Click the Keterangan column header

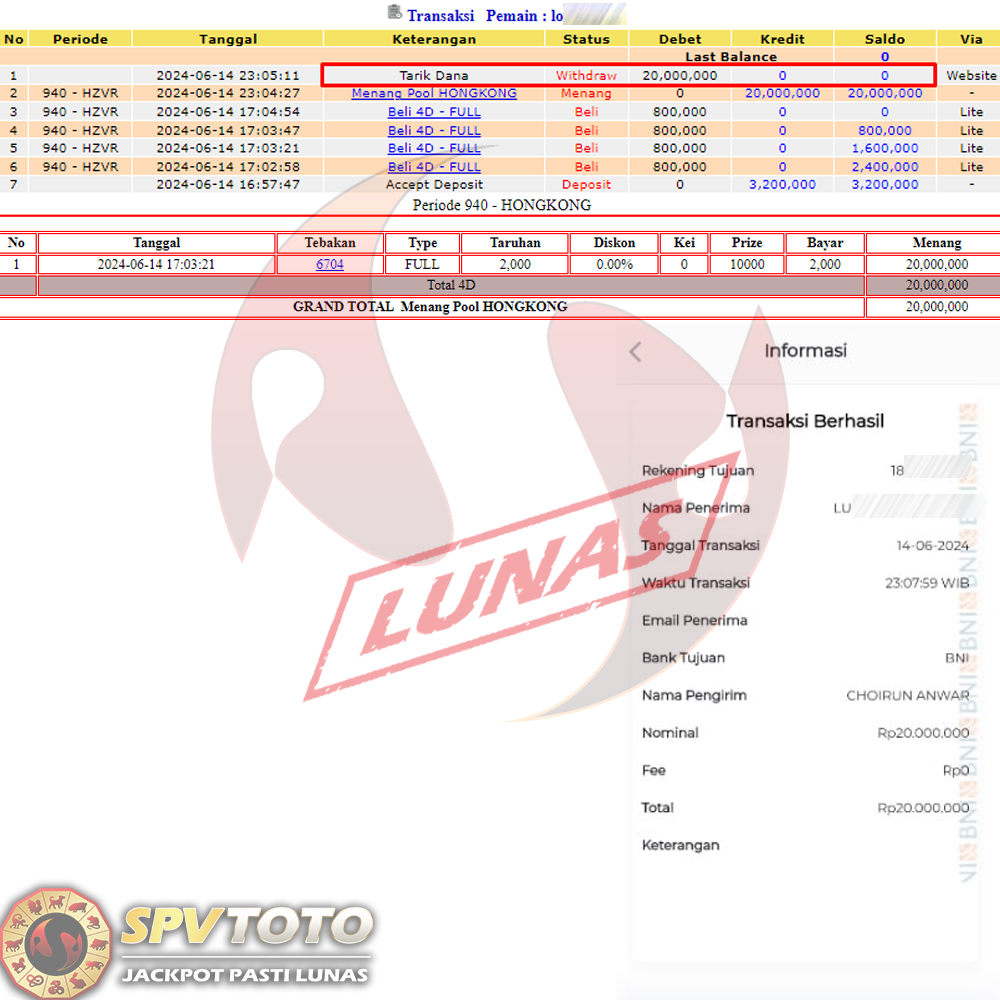[434, 39]
